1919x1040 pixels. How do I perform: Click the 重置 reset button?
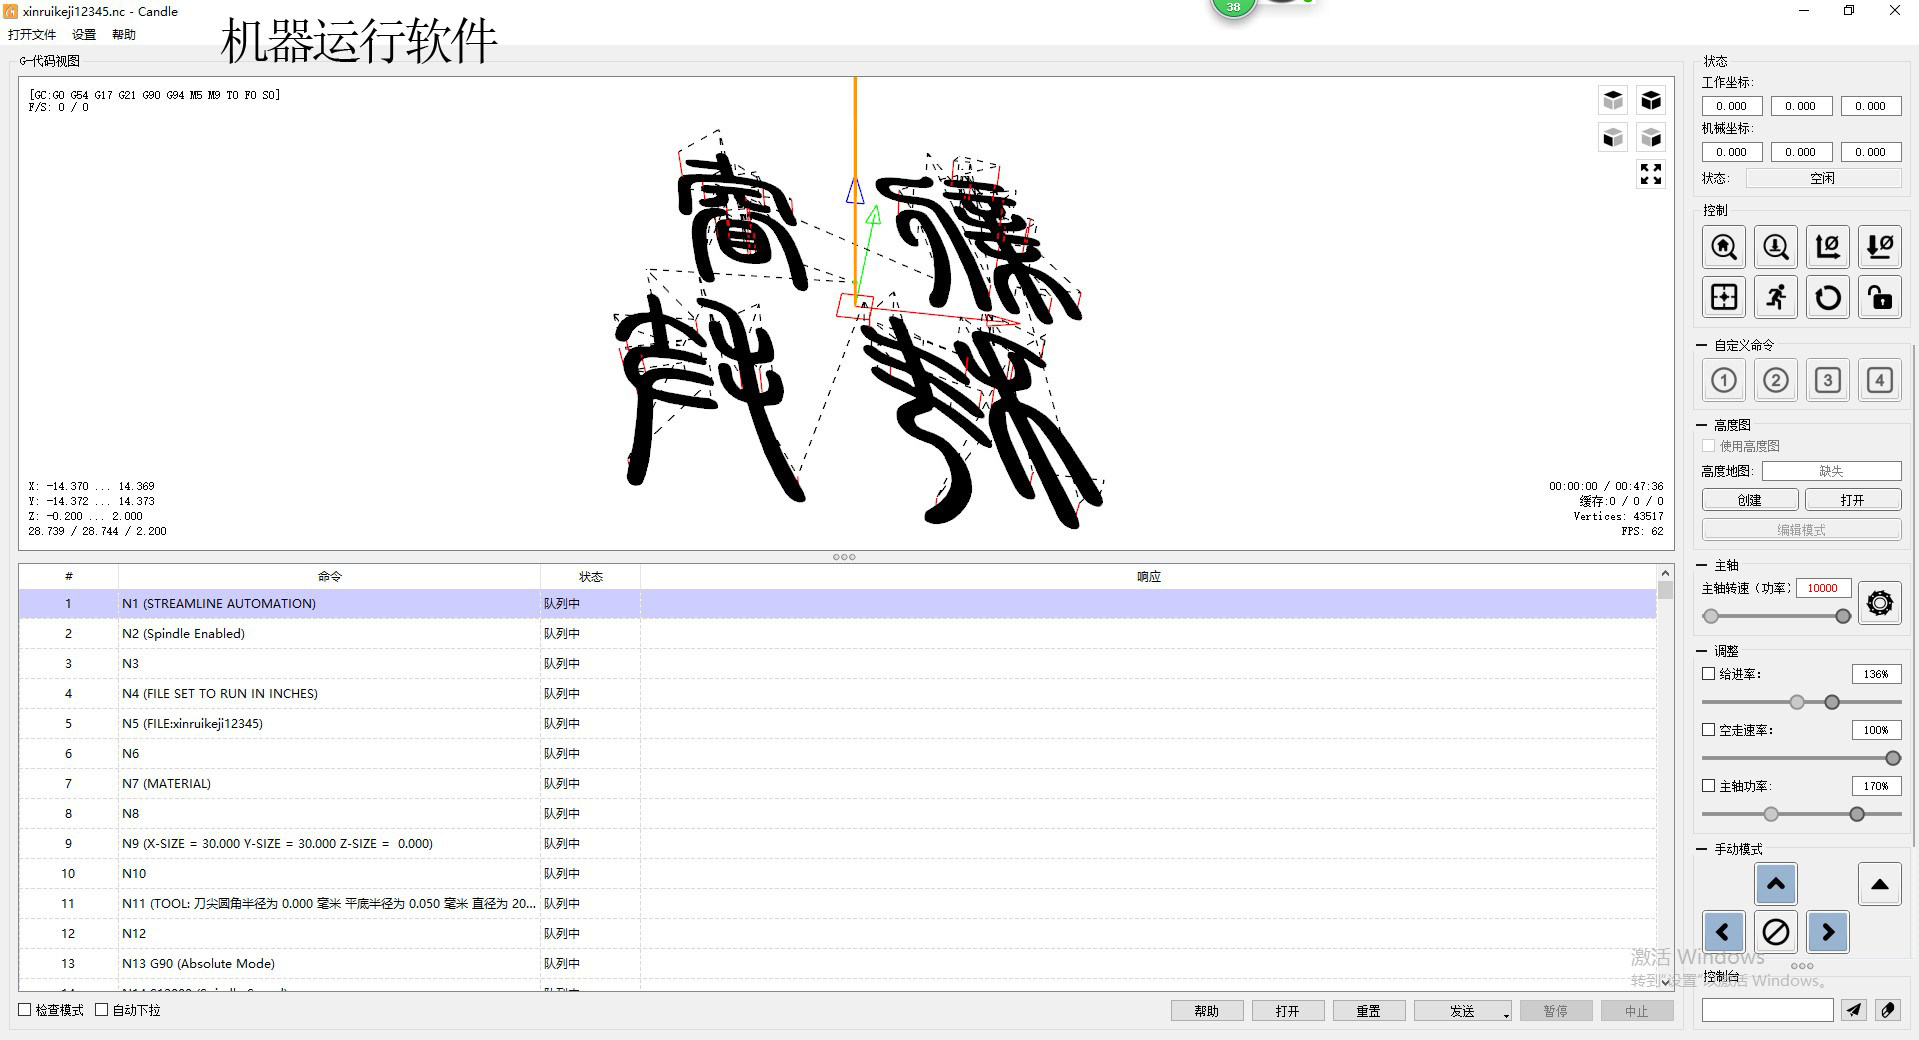click(1369, 1011)
